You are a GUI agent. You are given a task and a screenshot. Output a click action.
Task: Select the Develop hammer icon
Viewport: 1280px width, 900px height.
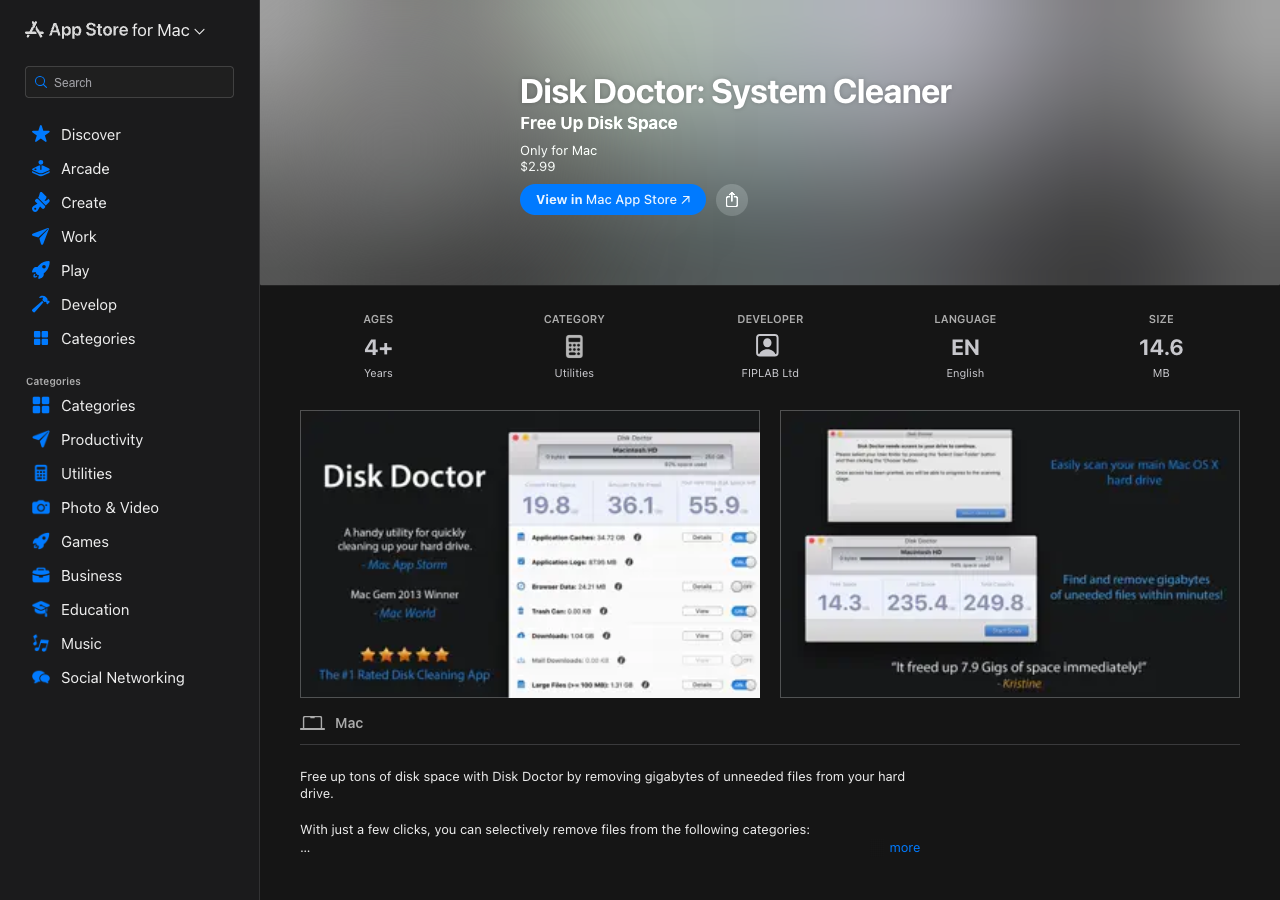tap(40, 304)
